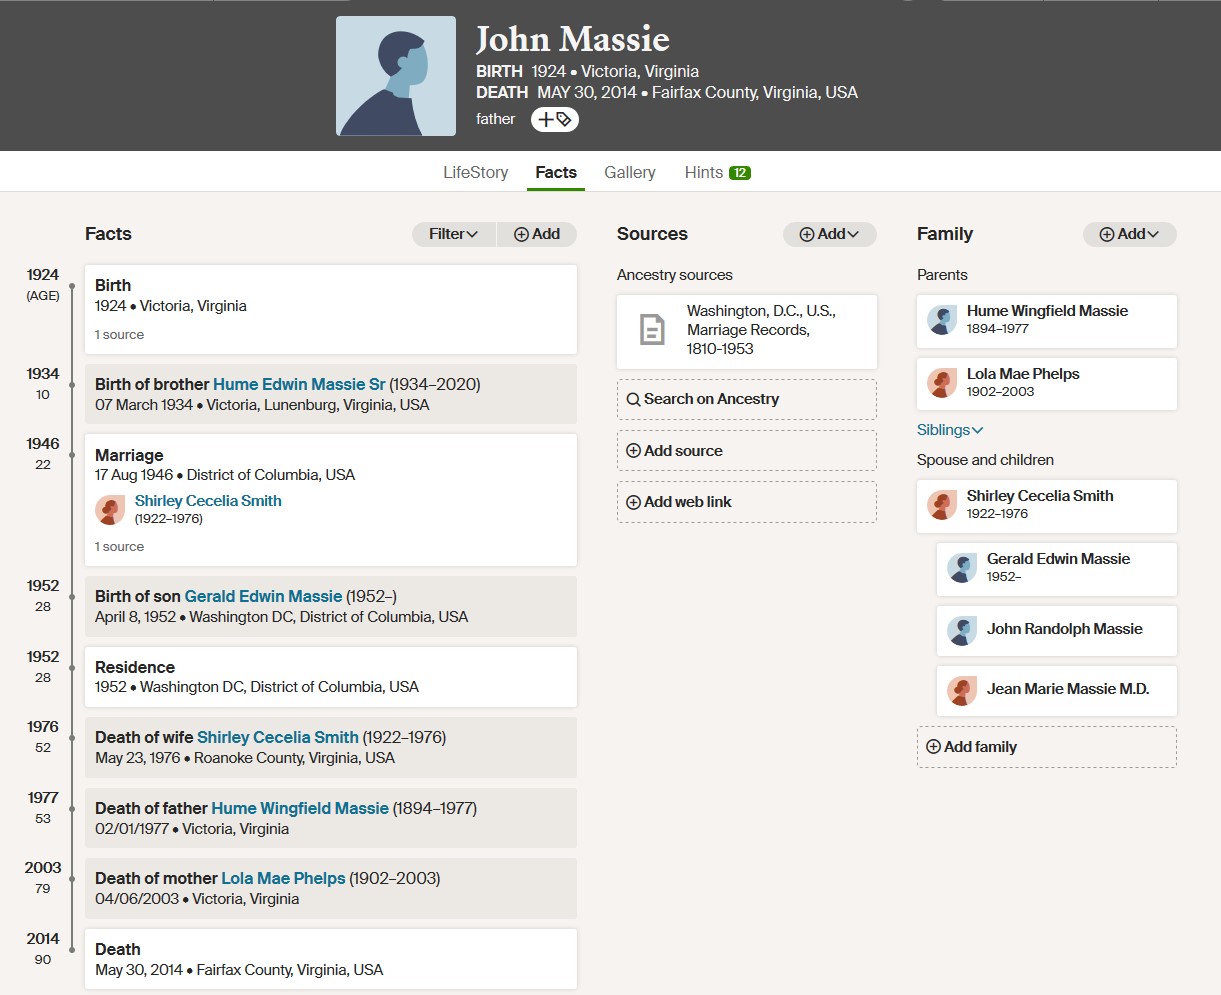The width and height of the screenshot is (1221, 995).
Task: Click Gerald Edwin Massie's avatar in Family panel
Action: [962, 568]
